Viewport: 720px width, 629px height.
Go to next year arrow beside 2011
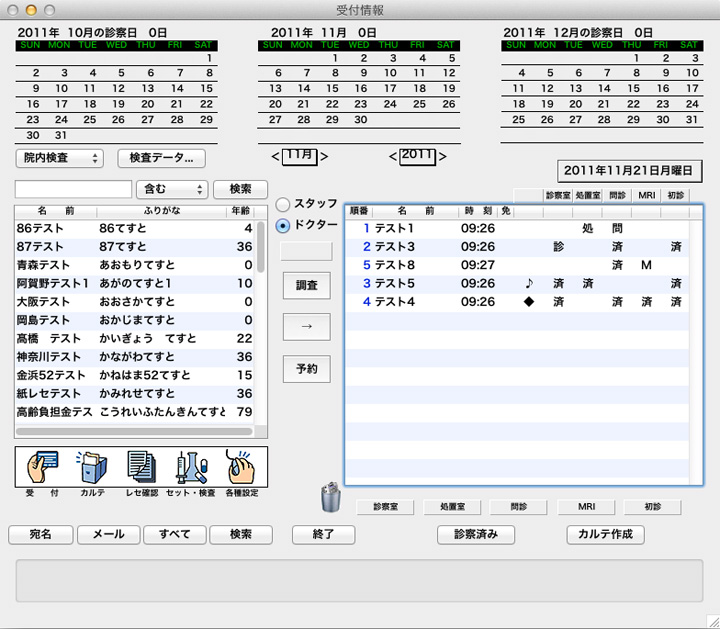(x=442, y=157)
